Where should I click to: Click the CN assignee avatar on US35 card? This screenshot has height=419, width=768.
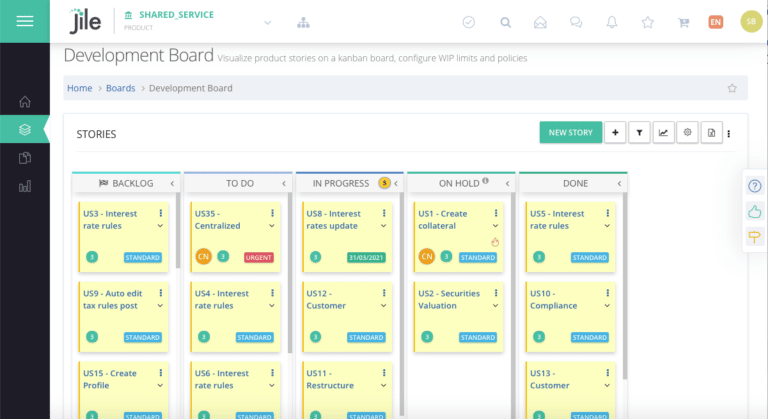click(203, 256)
